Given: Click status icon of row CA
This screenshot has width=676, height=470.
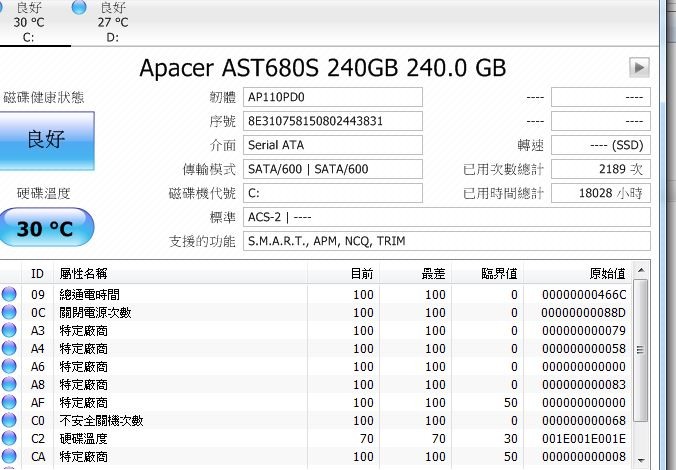Looking at the screenshot, I should (9, 456).
